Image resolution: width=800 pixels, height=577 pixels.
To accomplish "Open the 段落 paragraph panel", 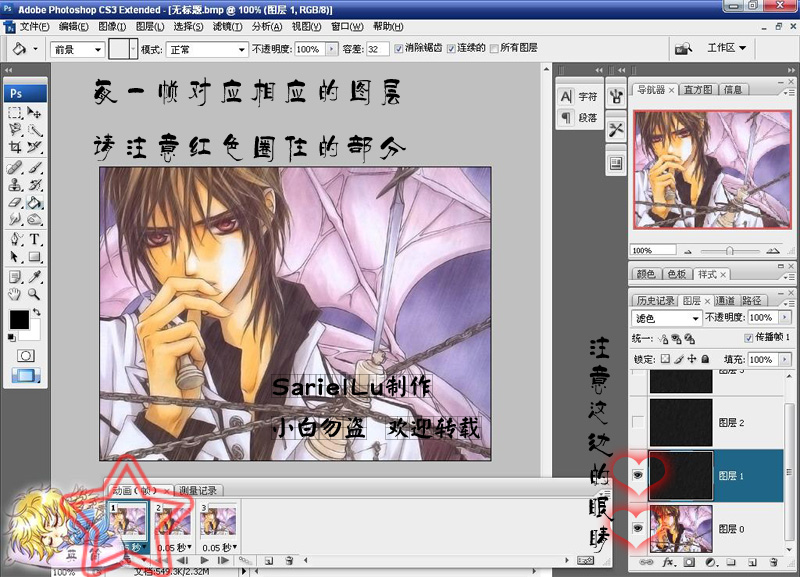I will [x=580, y=117].
